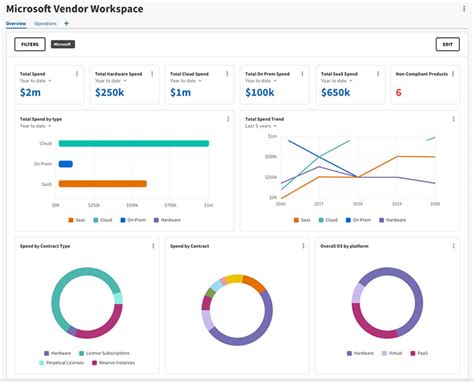Click the $650k Total SaaS Spend value
This screenshot has width=474, height=382.
336,92
